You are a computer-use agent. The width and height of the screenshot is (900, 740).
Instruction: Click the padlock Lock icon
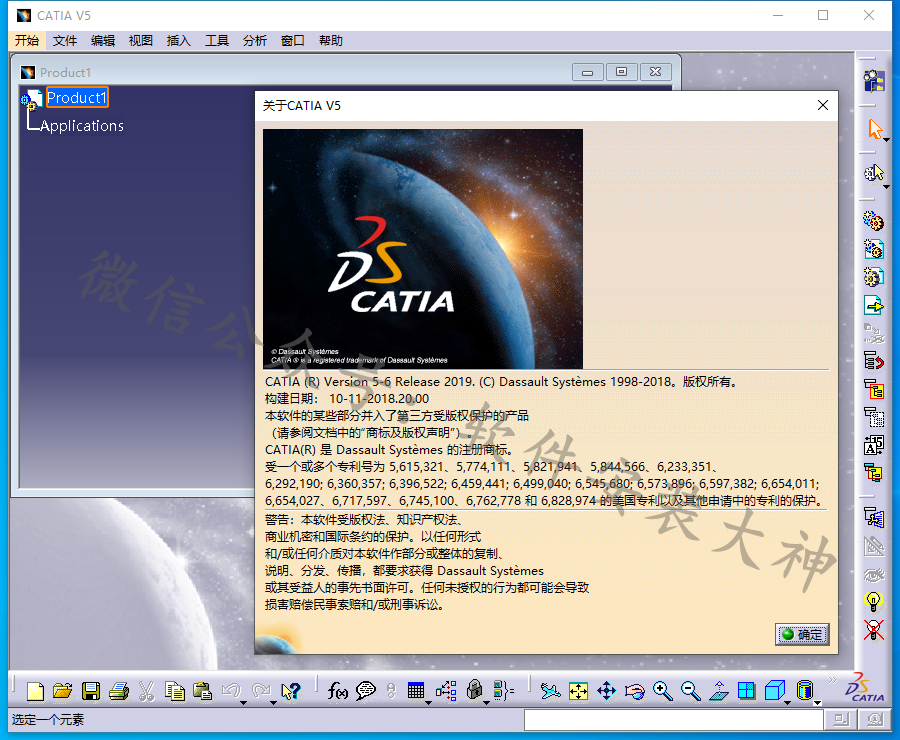click(474, 689)
